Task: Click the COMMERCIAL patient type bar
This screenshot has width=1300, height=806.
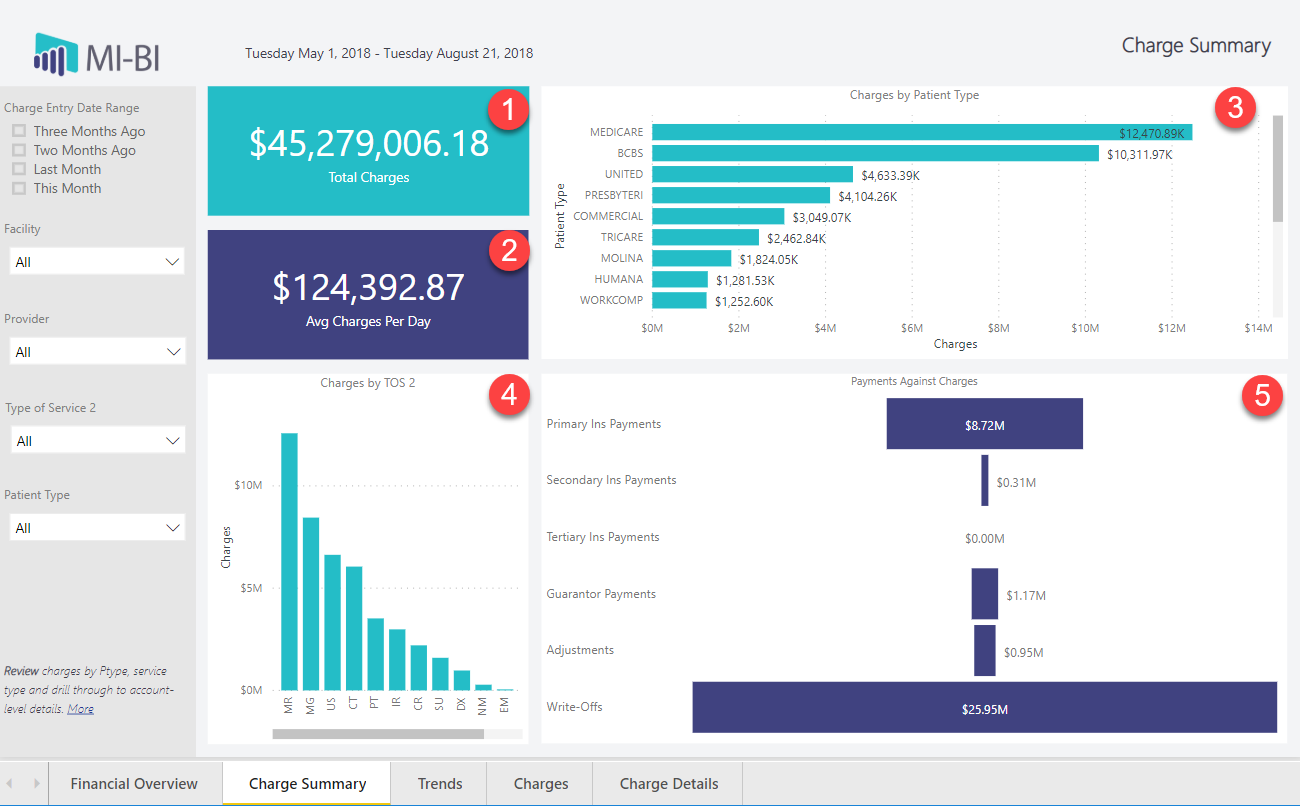Action: click(x=718, y=216)
